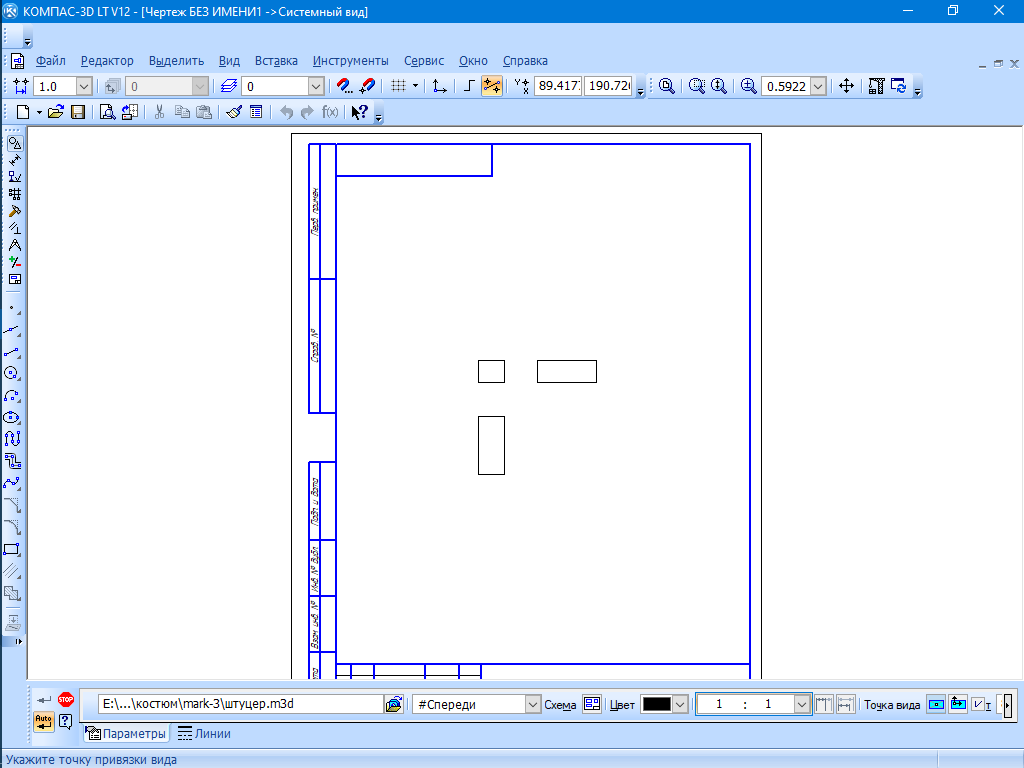Open the color dropdown arrow
This screenshot has height=768, width=1024.
[680, 705]
